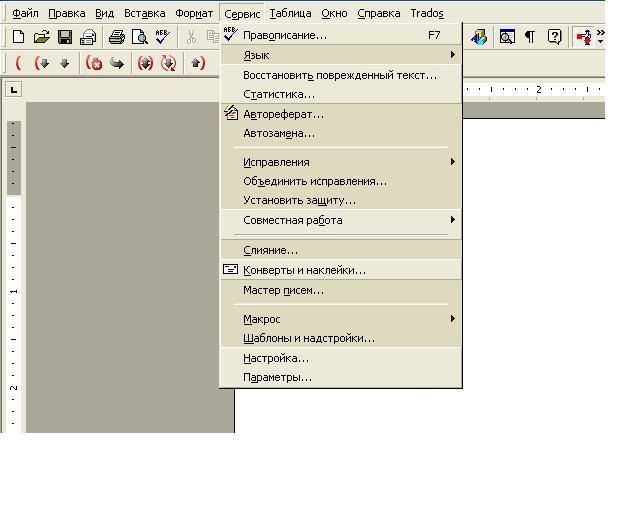Toggle the Document Map icon
Image resolution: width=640 pixels, height=512 pixels.
point(507,37)
